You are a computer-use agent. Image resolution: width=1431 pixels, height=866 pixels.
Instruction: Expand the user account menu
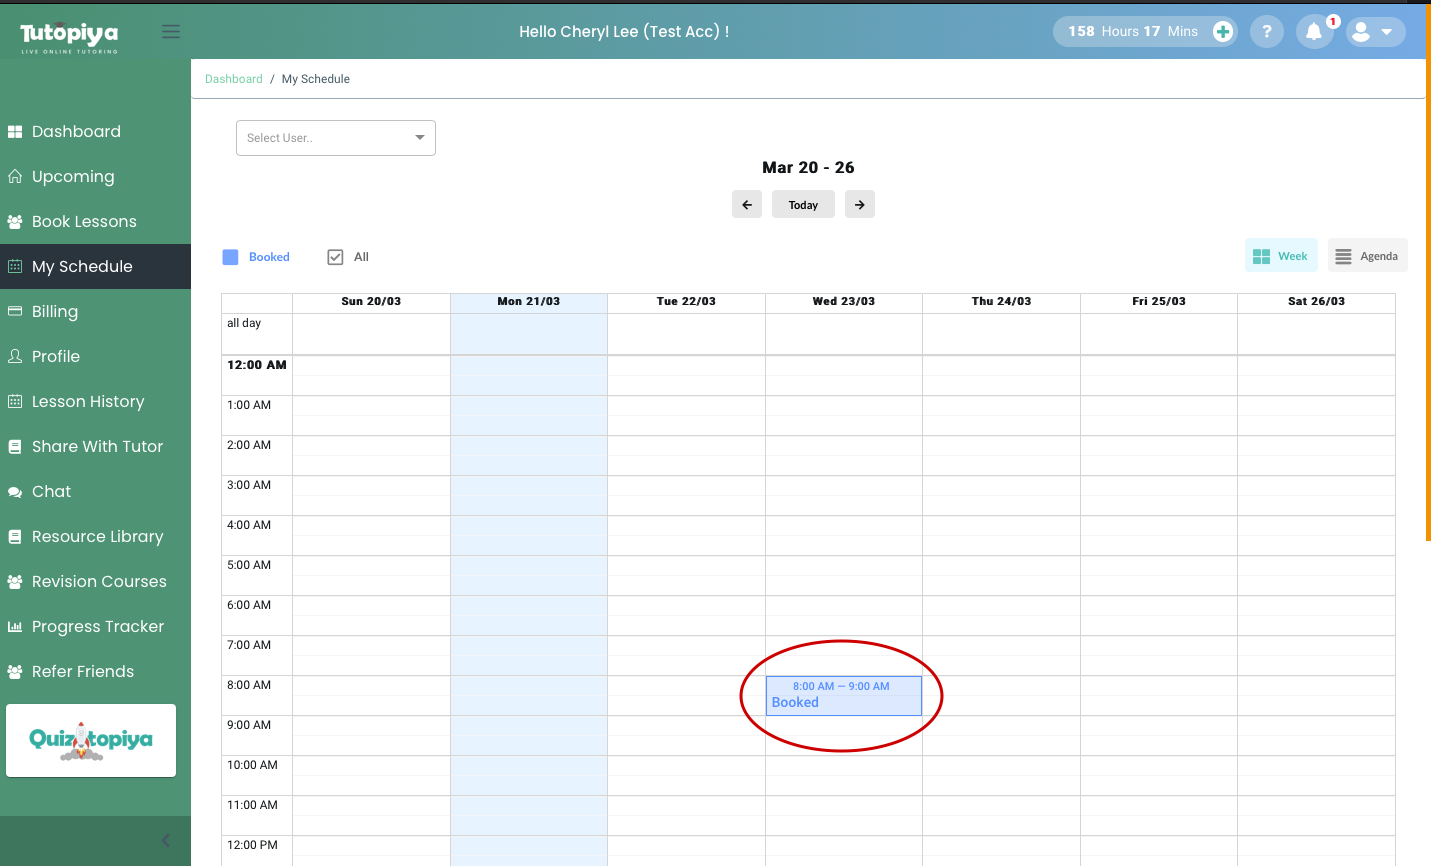click(1375, 32)
